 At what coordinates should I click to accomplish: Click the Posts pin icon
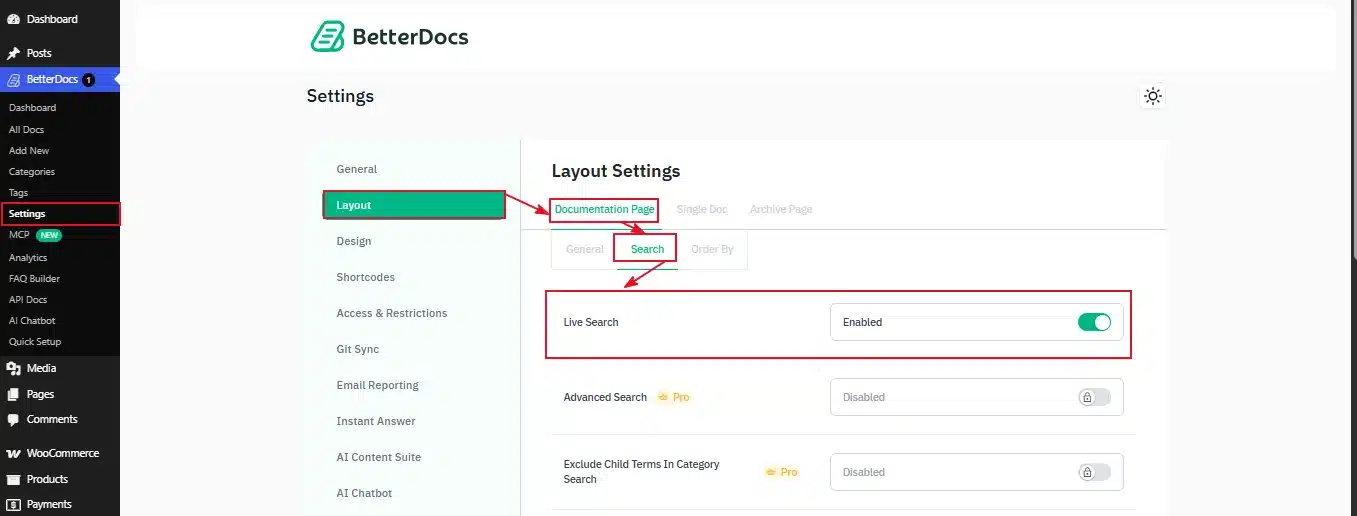point(14,53)
